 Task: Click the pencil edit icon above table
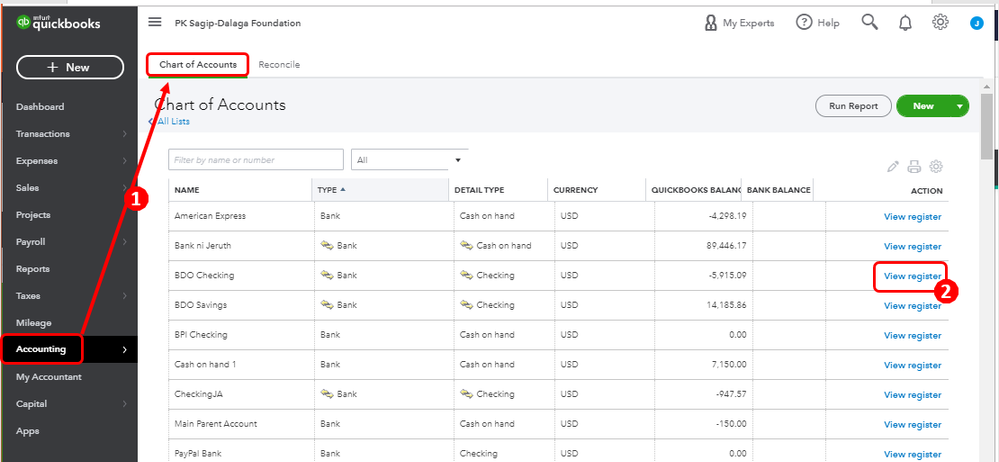[893, 166]
